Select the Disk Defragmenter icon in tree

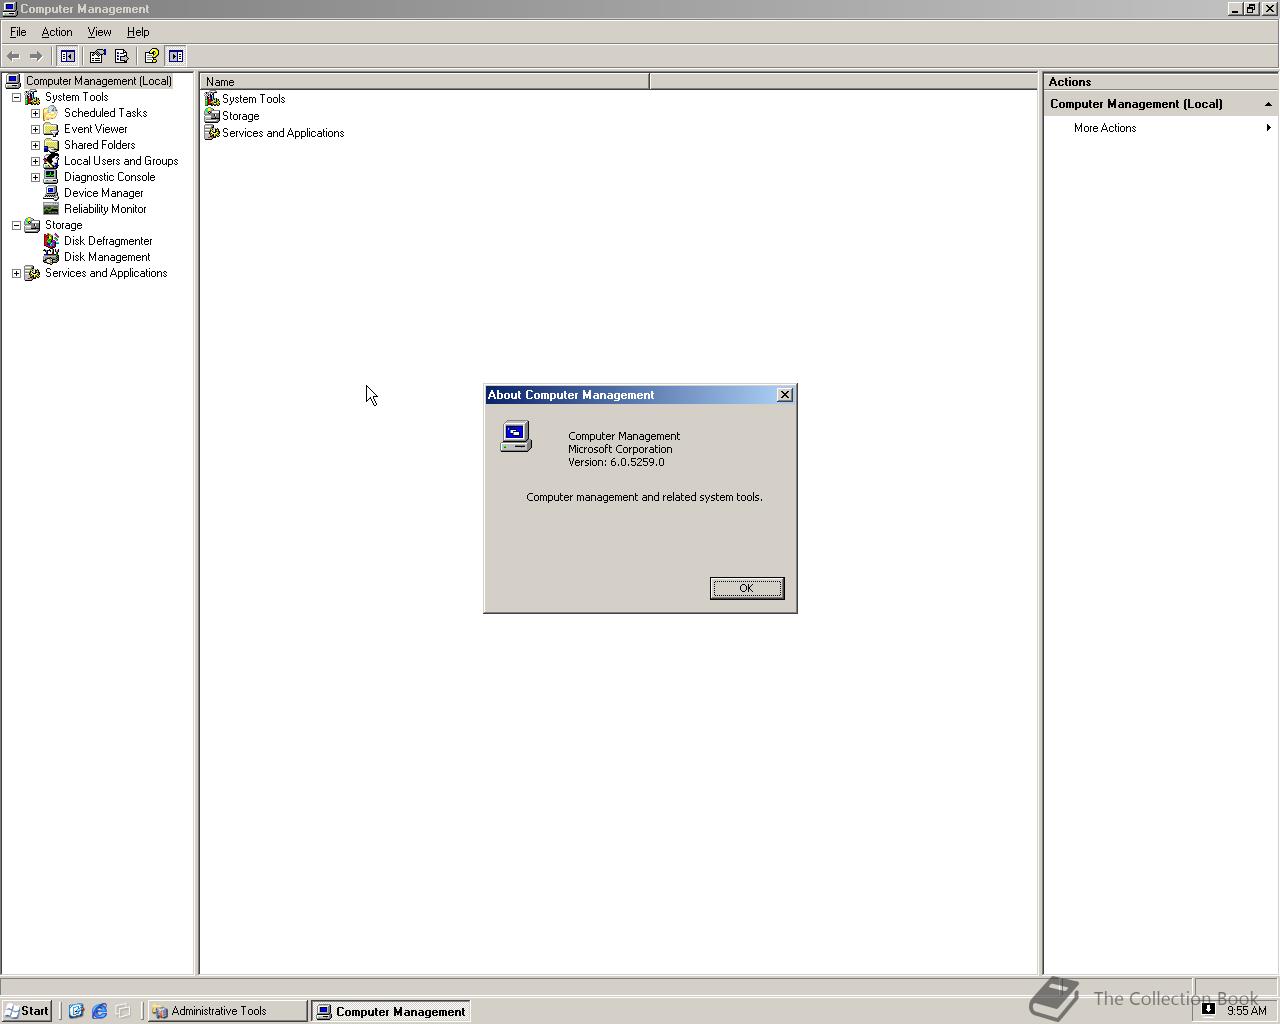click(x=51, y=241)
